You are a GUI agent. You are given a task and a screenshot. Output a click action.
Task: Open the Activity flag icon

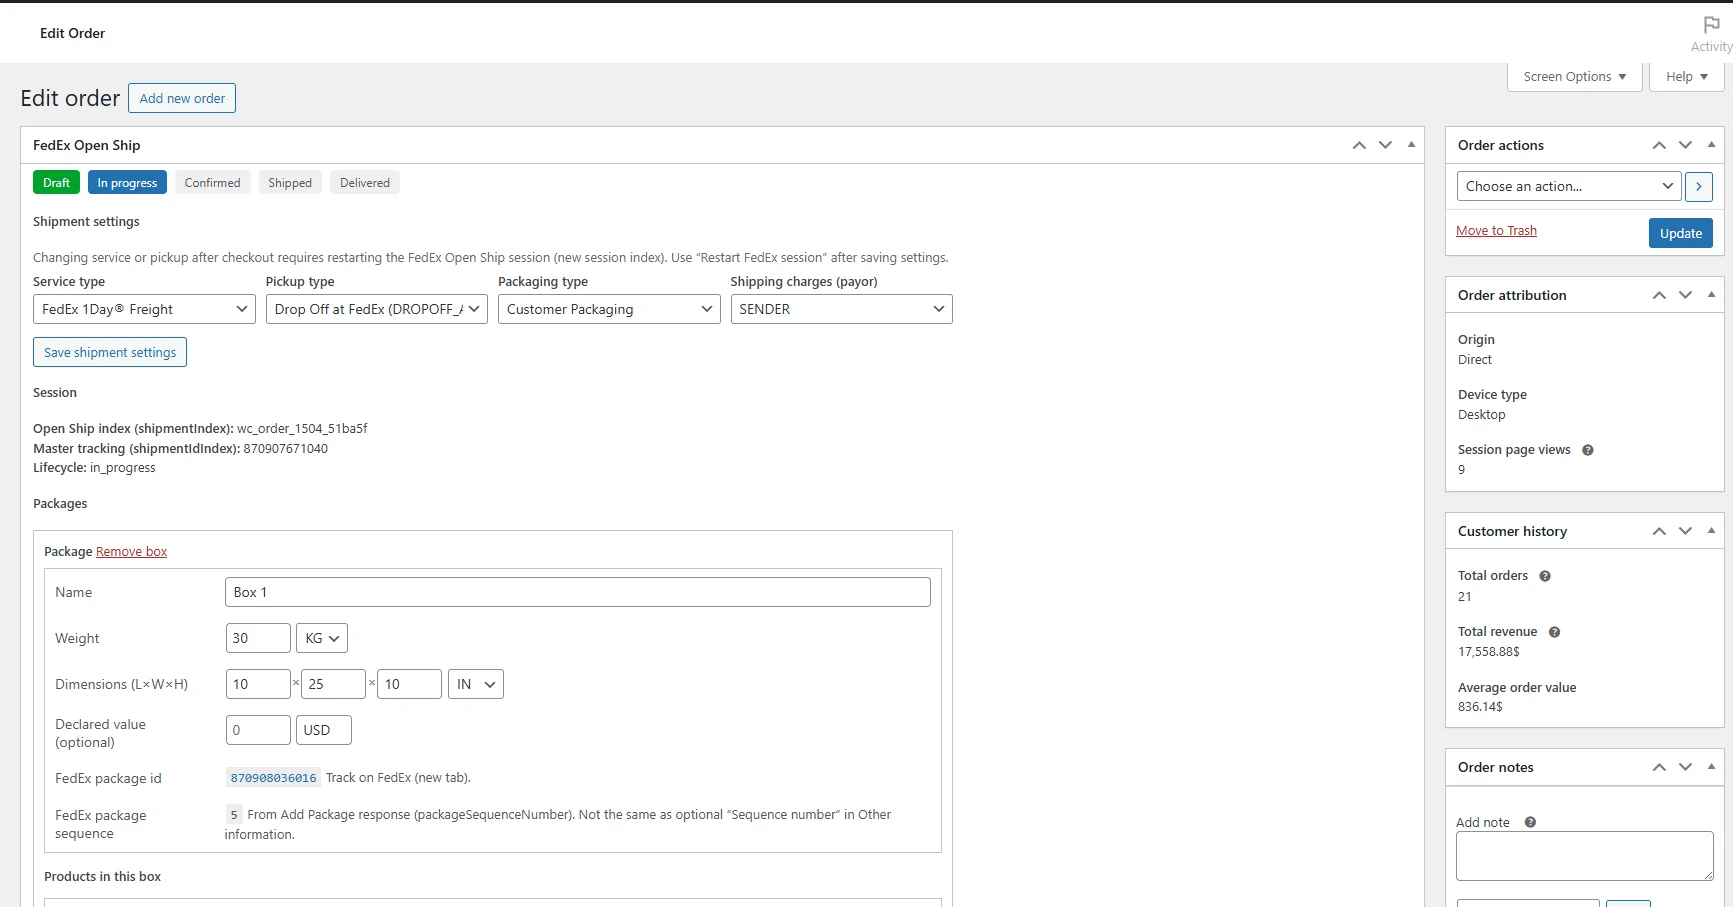pyautogui.click(x=1711, y=25)
